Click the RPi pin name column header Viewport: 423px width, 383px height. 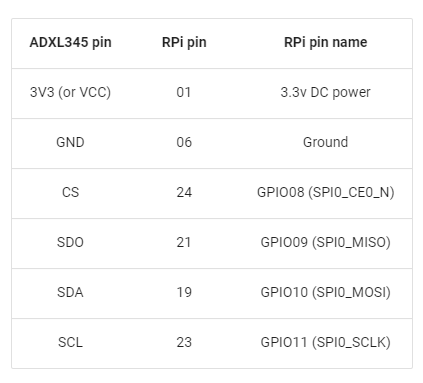click(325, 43)
